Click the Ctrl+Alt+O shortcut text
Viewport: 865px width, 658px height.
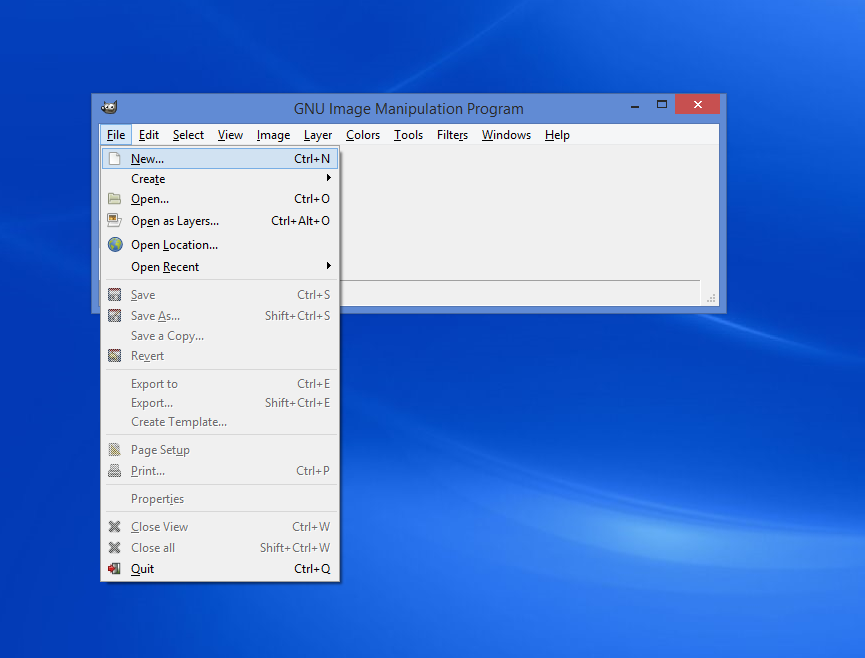pos(300,221)
